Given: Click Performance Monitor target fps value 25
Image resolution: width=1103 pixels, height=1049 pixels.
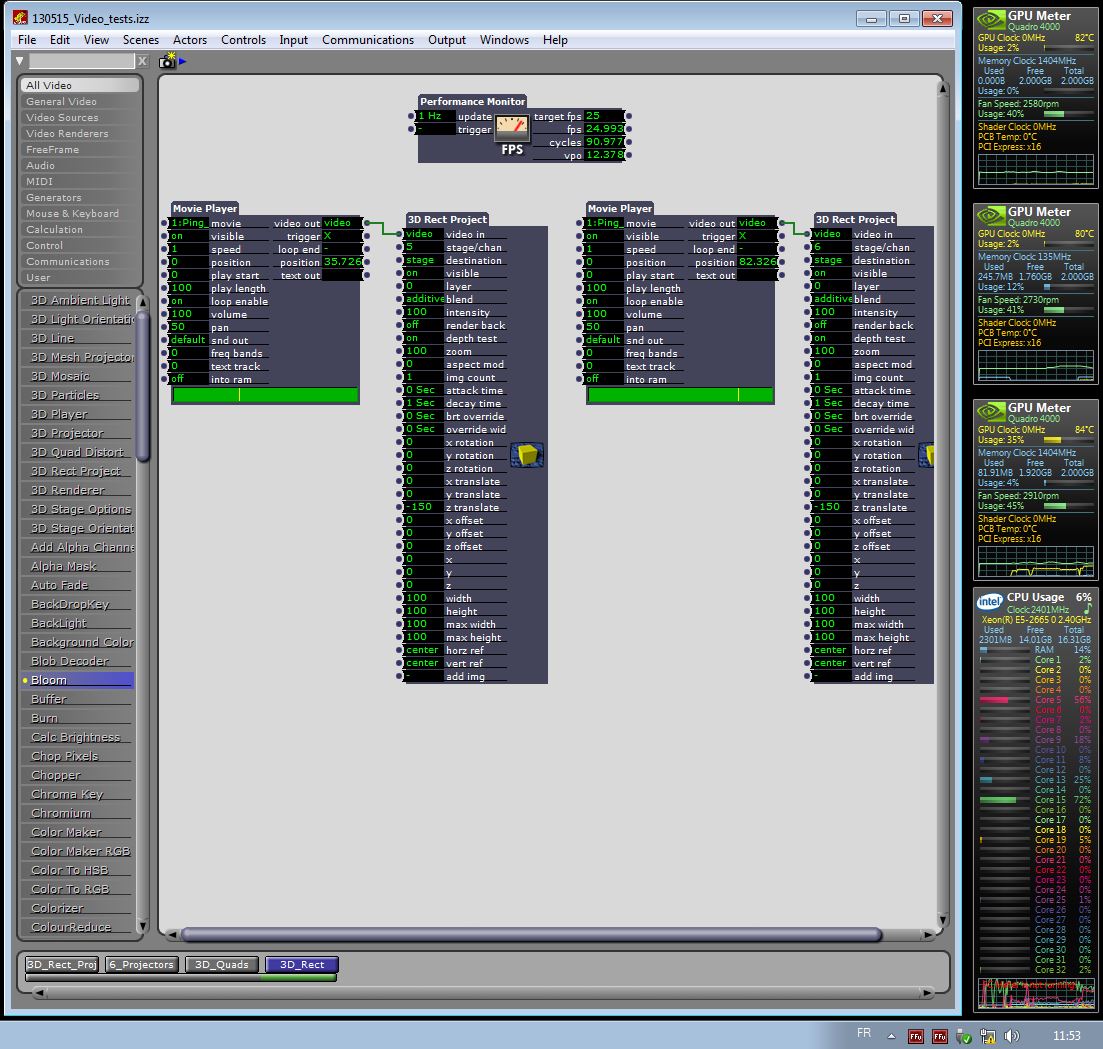Looking at the screenshot, I should coord(604,116).
